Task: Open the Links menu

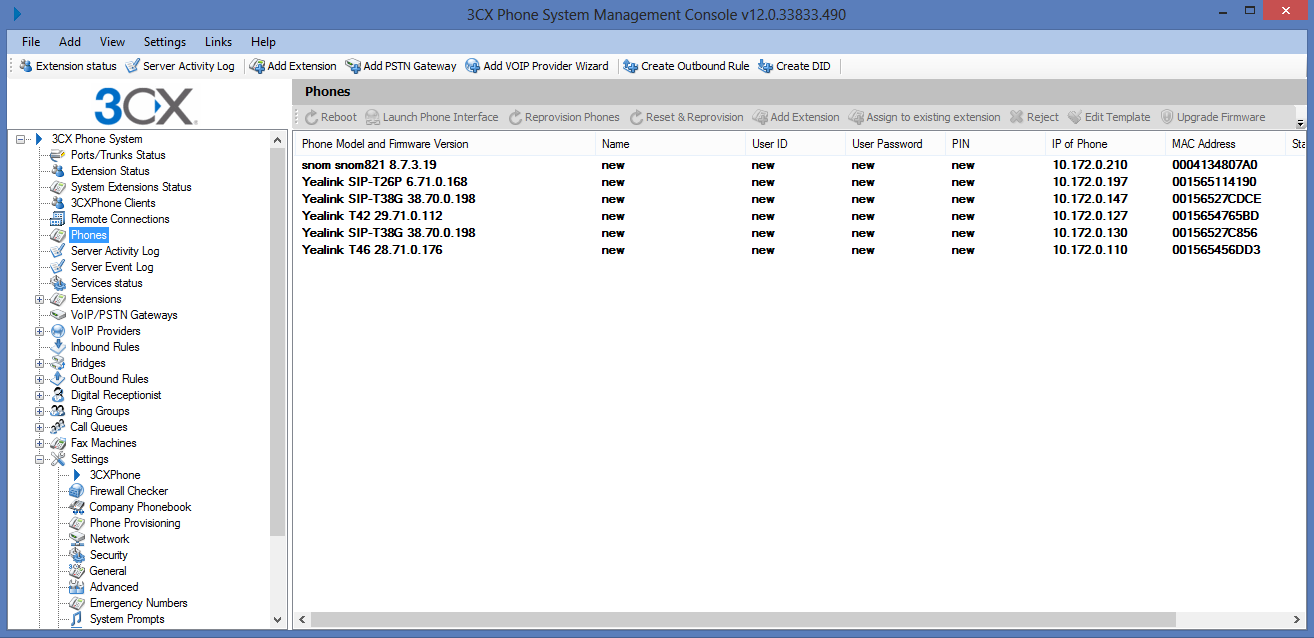Action: pyautogui.click(x=218, y=42)
